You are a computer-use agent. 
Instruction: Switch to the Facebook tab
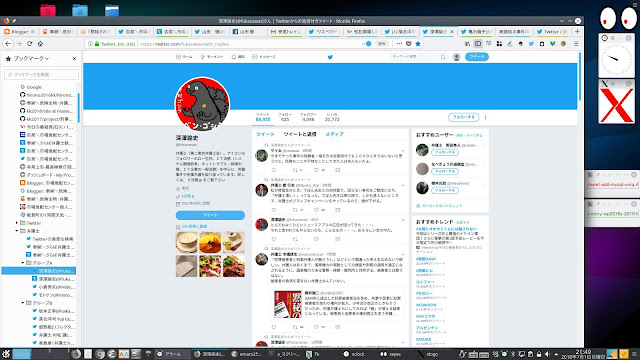pyautogui.click(x=247, y=31)
